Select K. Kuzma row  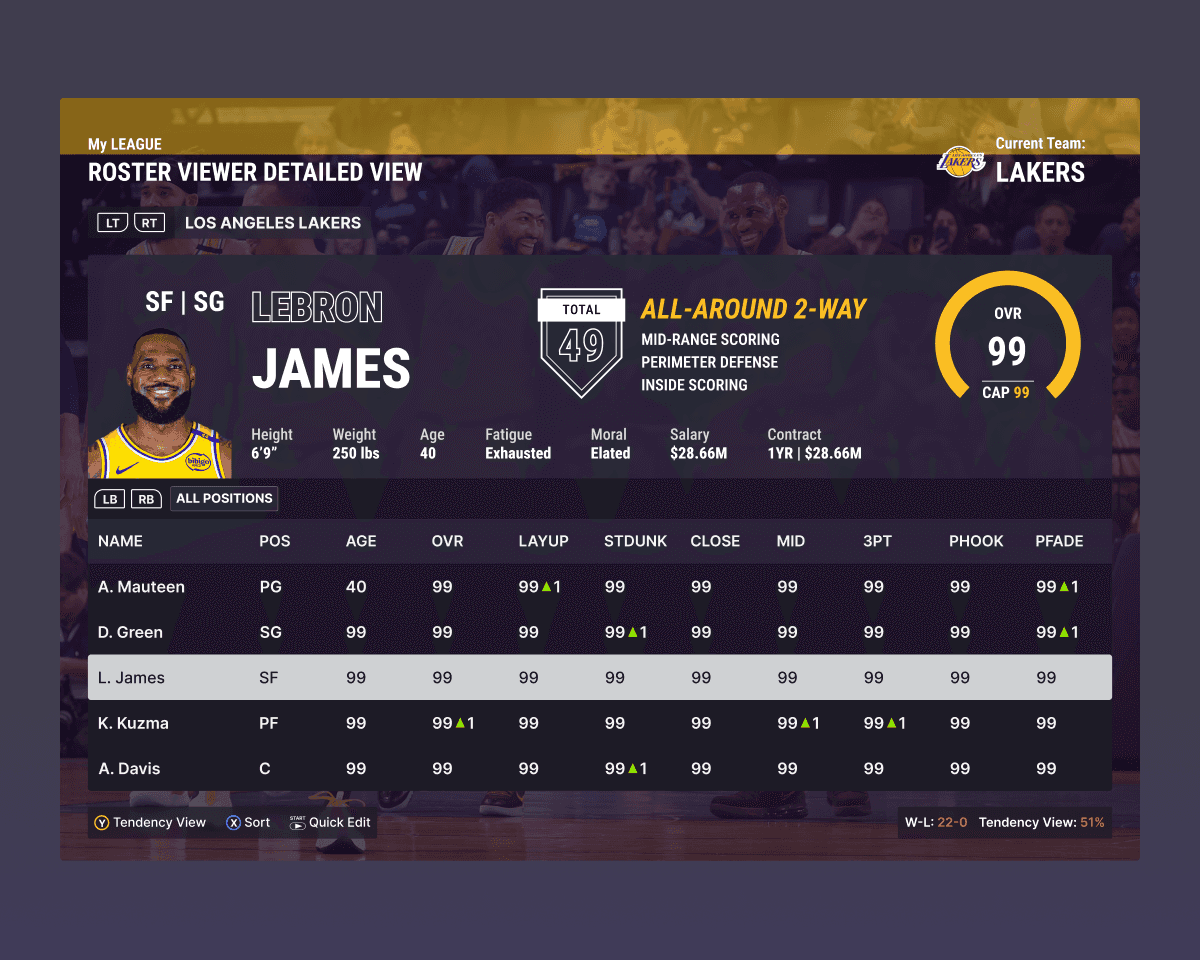coord(600,723)
